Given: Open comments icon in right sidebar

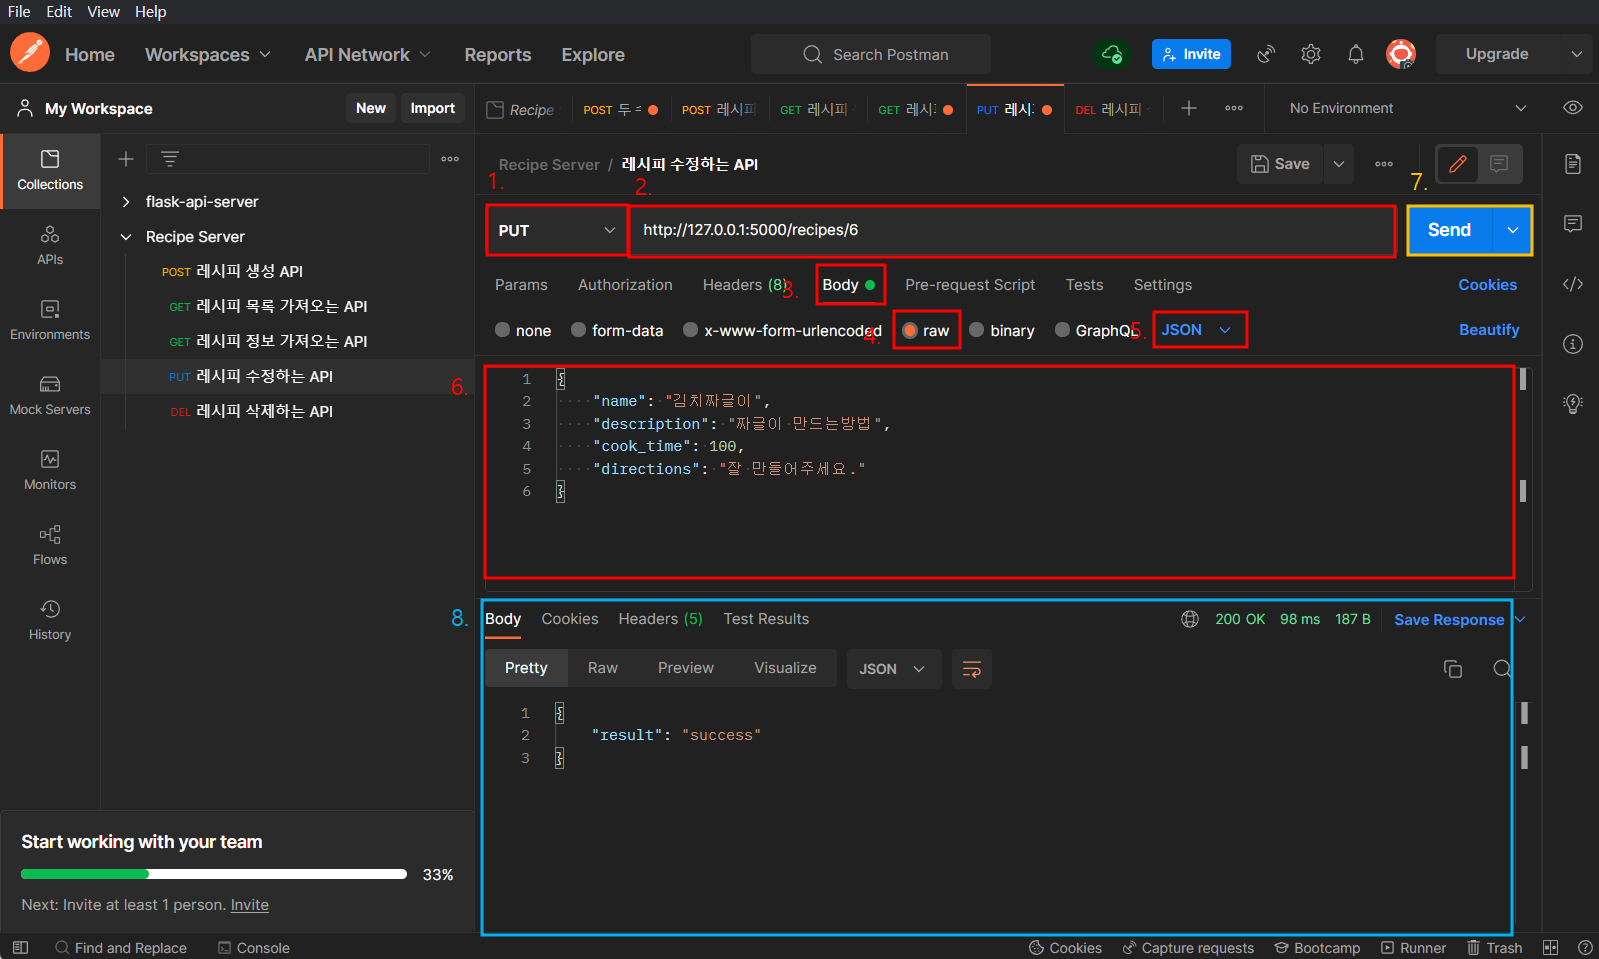Looking at the screenshot, I should coord(1573,224).
